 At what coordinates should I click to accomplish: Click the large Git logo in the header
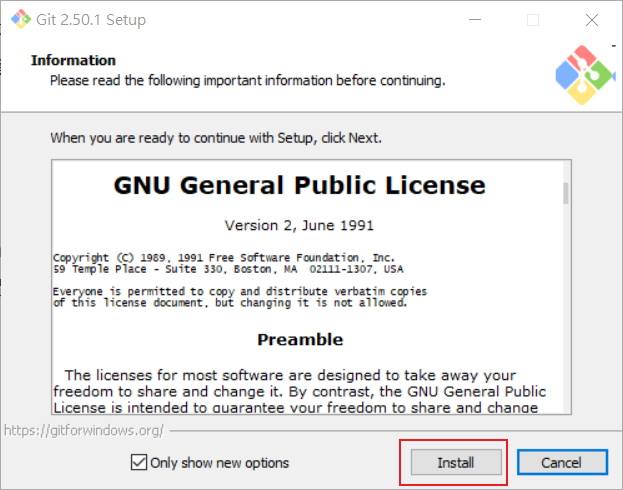tap(584, 75)
